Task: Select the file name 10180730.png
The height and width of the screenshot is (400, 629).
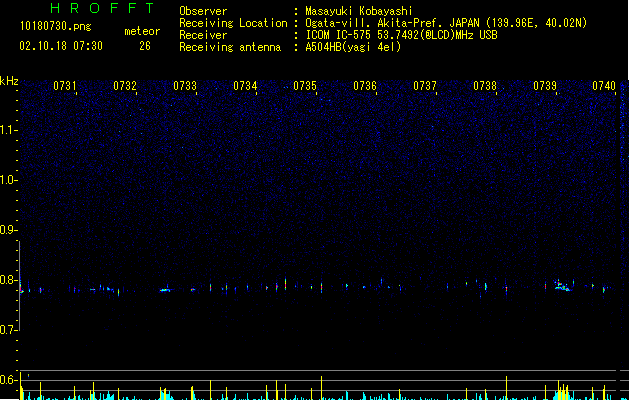Action: [56, 26]
